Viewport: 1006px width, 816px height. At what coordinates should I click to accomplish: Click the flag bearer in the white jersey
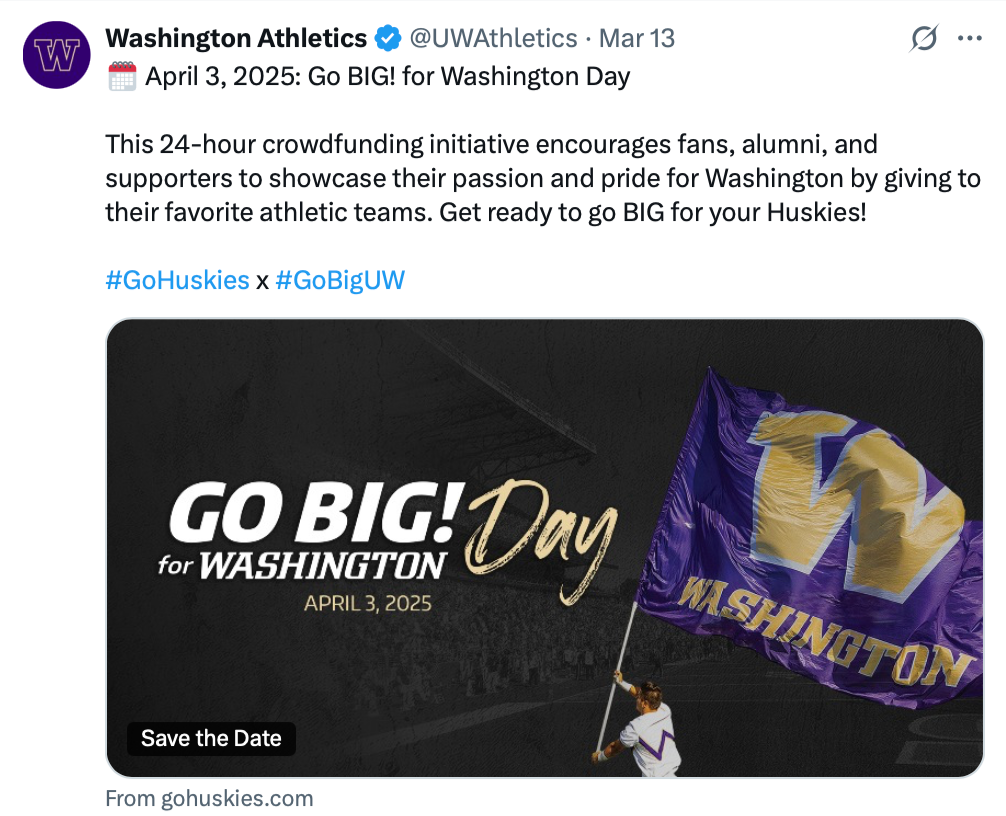[638, 728]
